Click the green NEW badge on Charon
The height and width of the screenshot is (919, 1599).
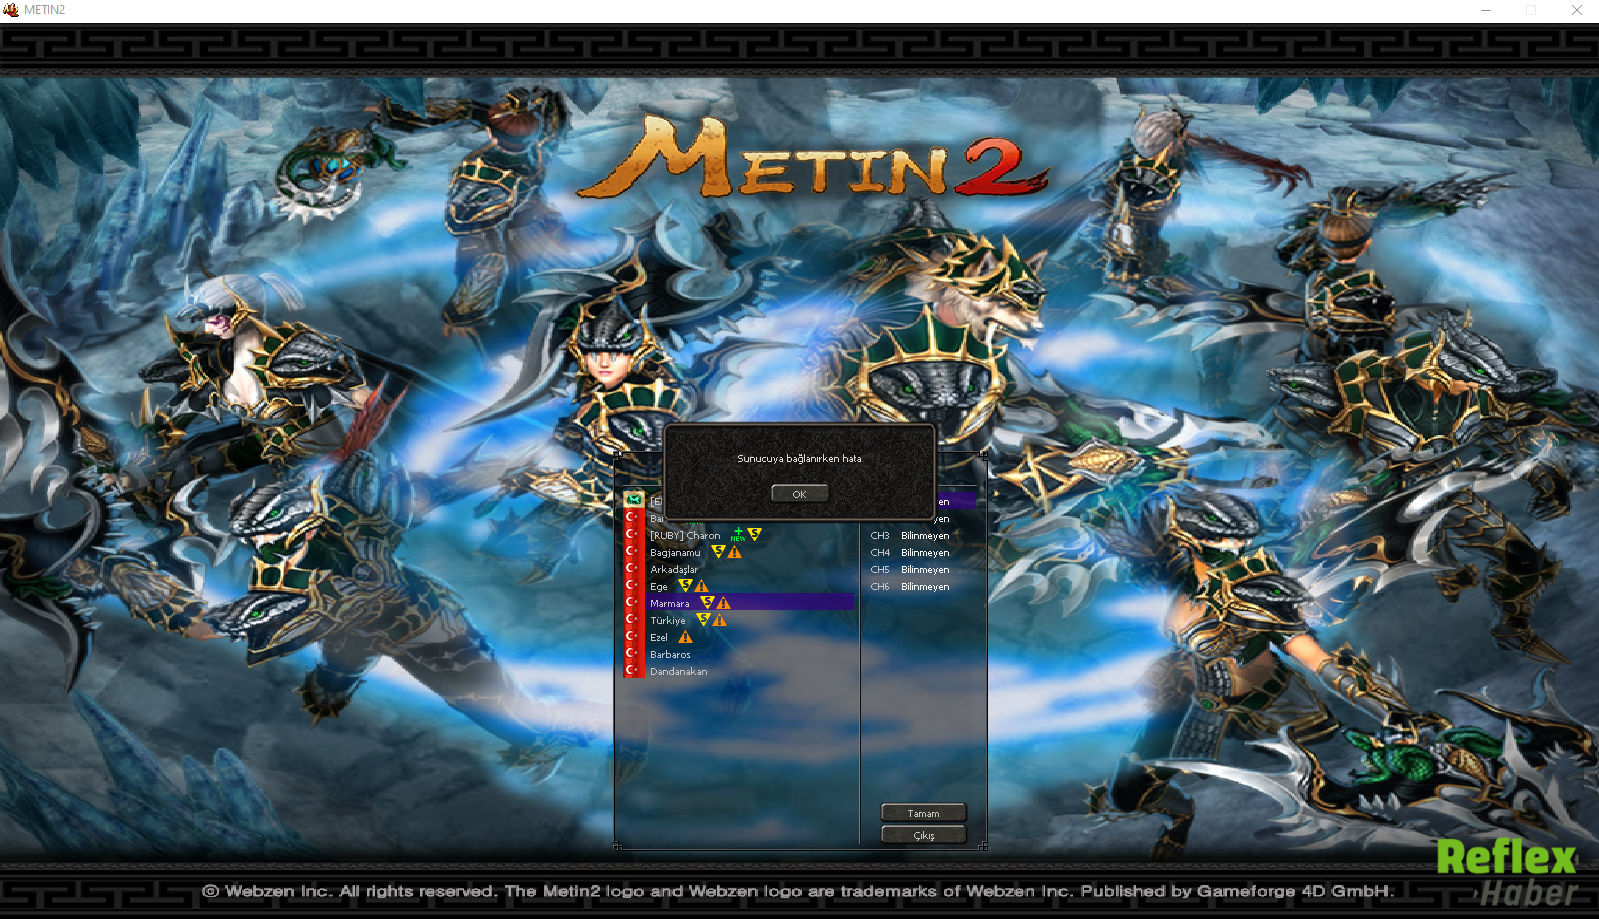point(738,535)
